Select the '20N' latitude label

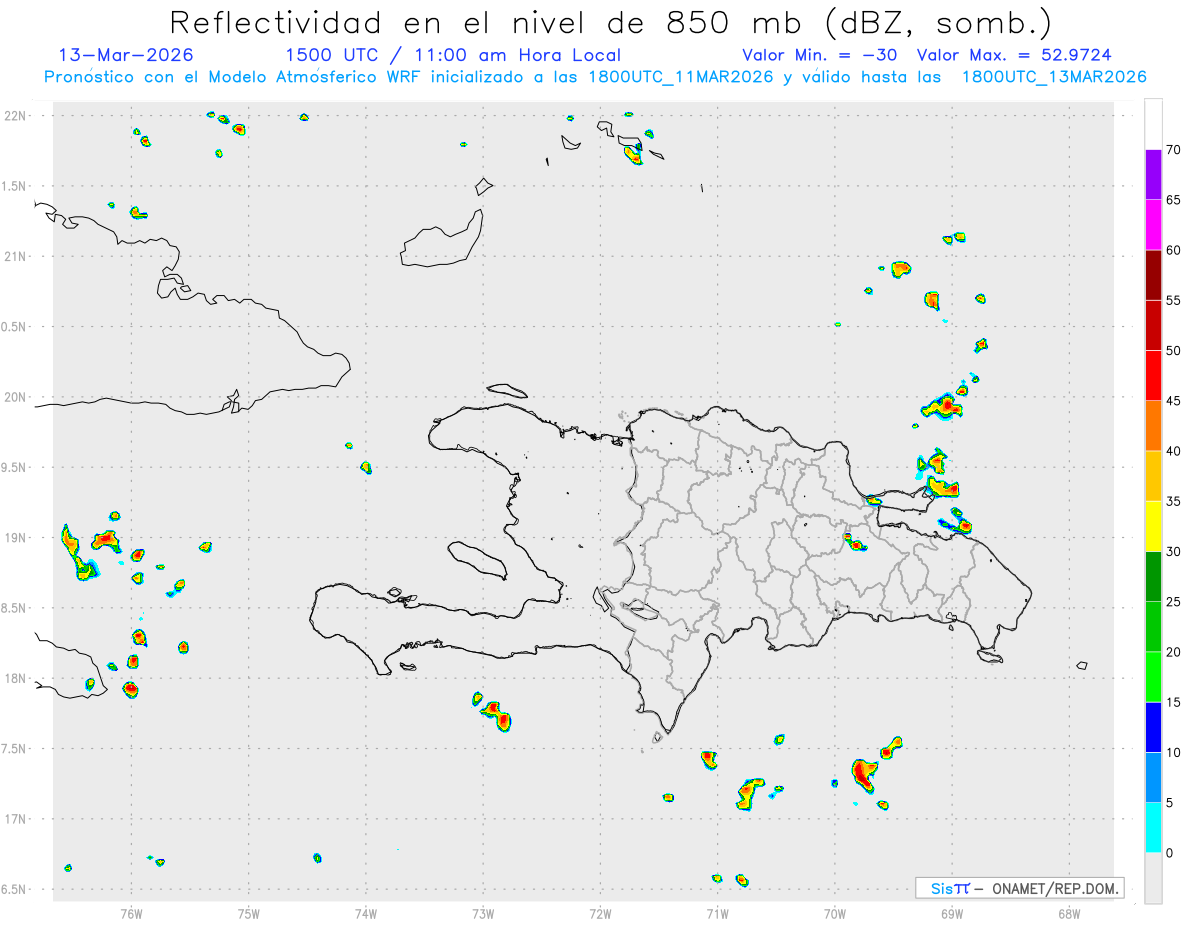(x=15, y=397)
